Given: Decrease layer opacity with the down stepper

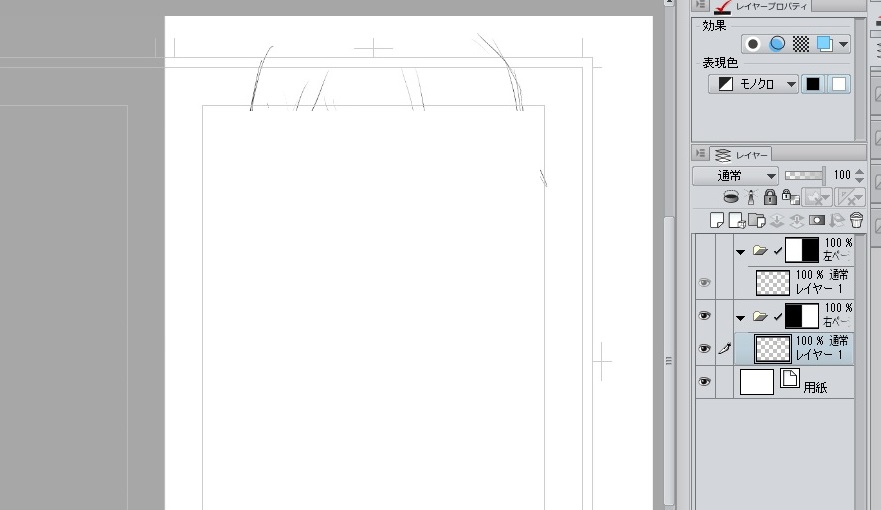Looking at the screenshot, I should 859,180.
